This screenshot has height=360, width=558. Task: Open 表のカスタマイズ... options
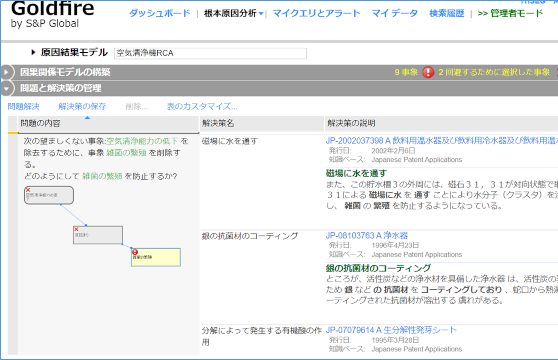202,106
